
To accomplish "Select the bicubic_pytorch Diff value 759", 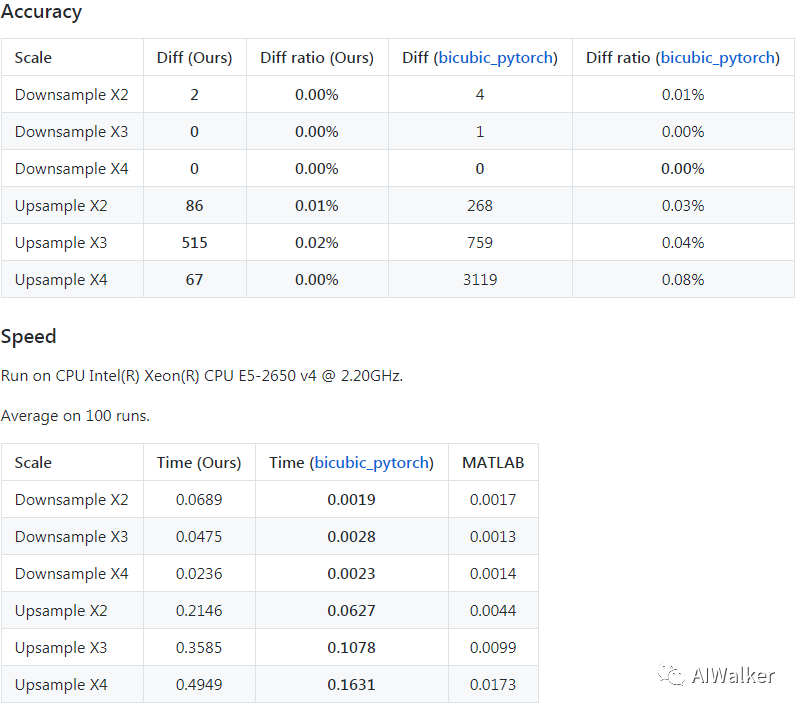I will click(480, 243).
